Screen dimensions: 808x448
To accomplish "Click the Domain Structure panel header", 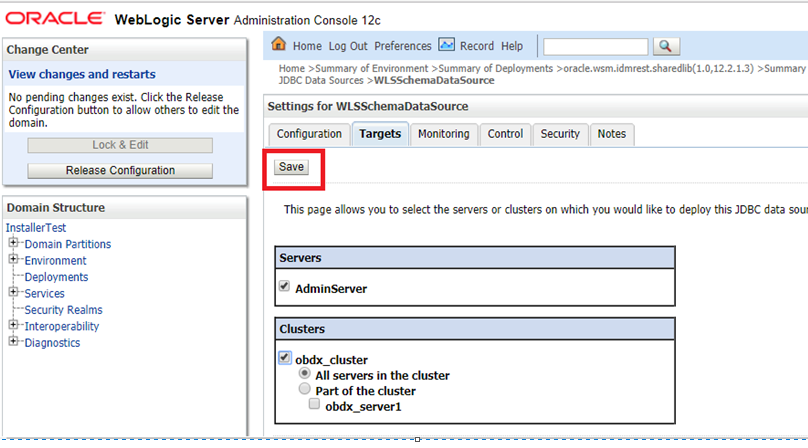I will pos(125,208).
